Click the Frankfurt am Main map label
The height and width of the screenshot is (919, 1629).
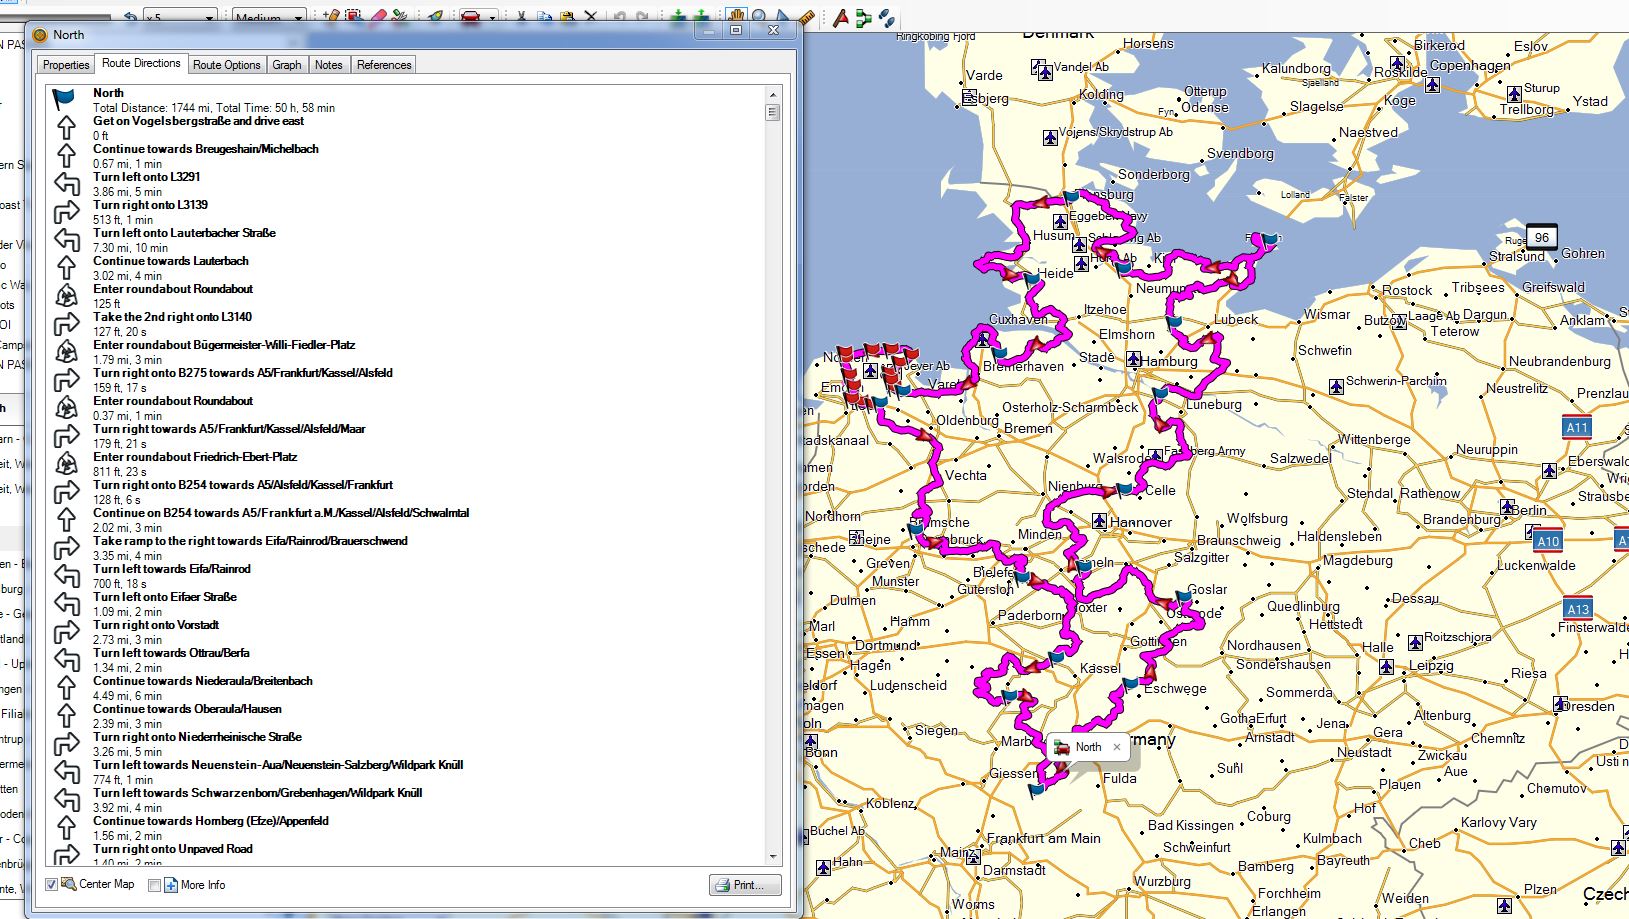tap(1043, 839)
